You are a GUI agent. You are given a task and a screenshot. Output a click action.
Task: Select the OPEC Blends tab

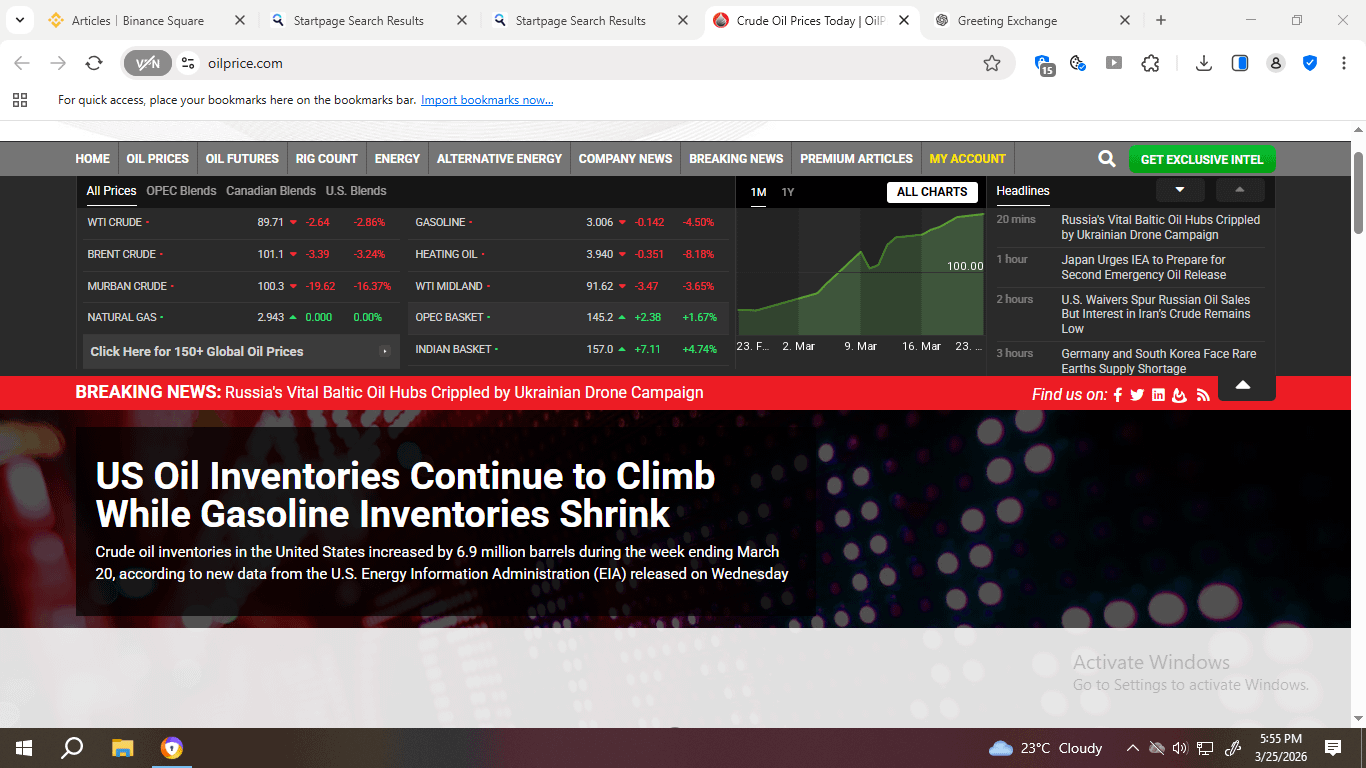pos(181,191)
